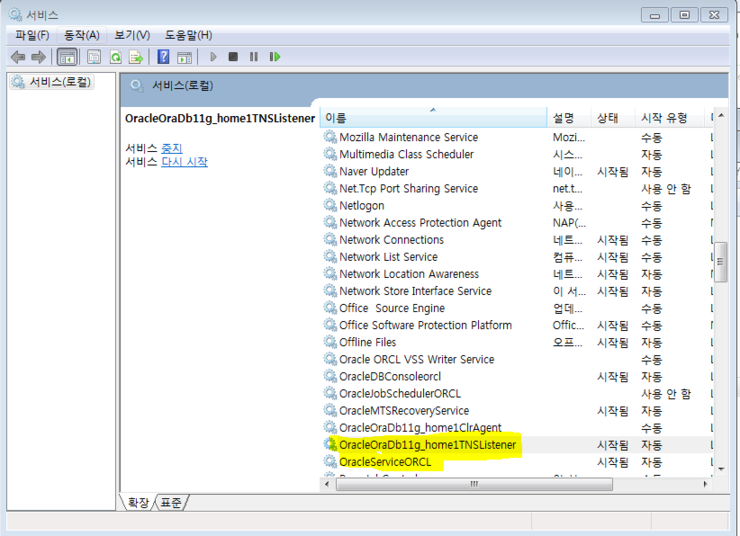
Task: Switch to the 확장 tab
Action: tap(138, 502)
